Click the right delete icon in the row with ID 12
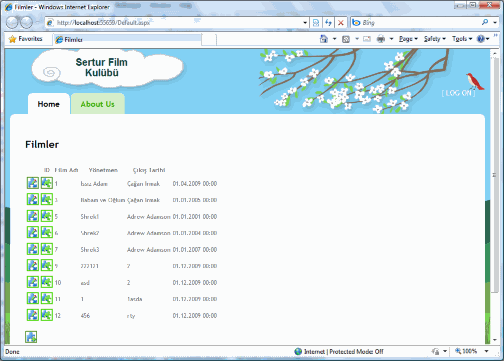 tap(47, 315)
